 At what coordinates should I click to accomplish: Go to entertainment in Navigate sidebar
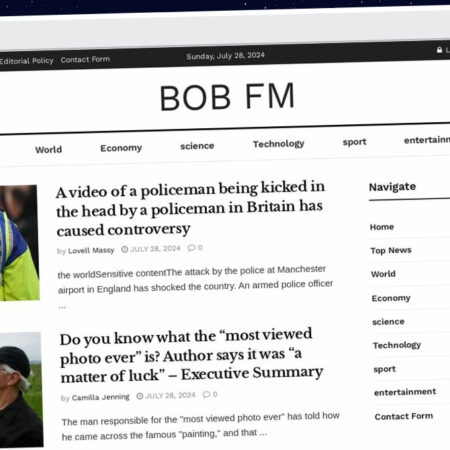(405, 392)
